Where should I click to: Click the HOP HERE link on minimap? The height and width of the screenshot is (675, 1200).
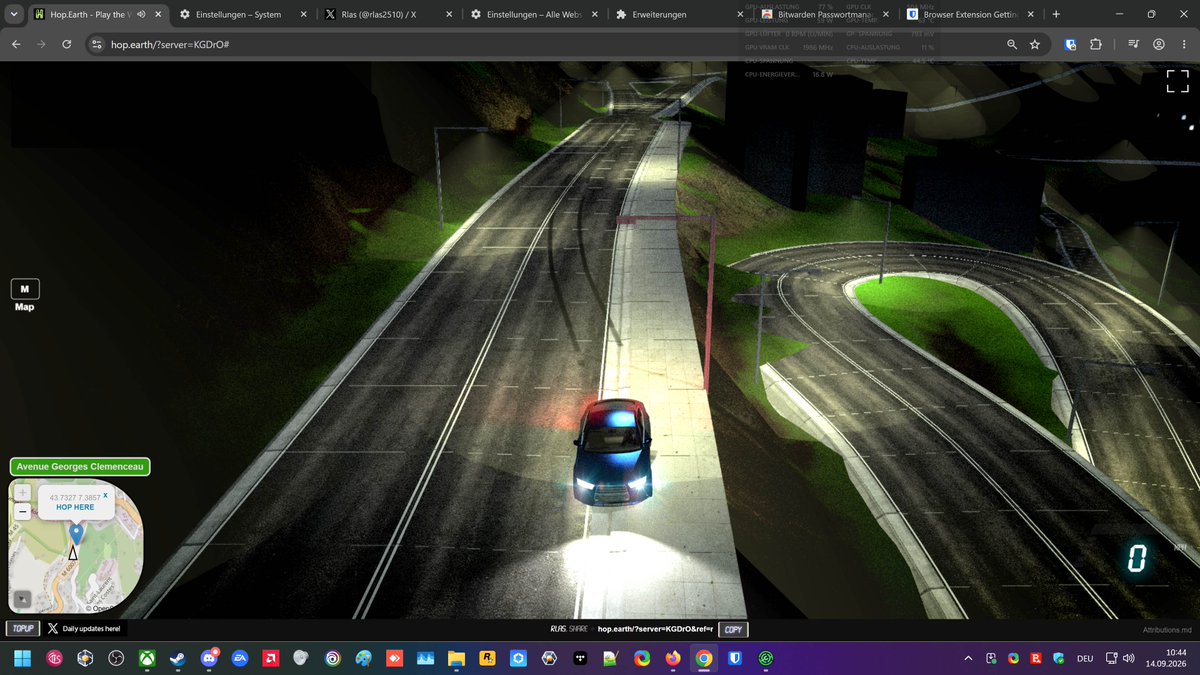tap(75, 507)
